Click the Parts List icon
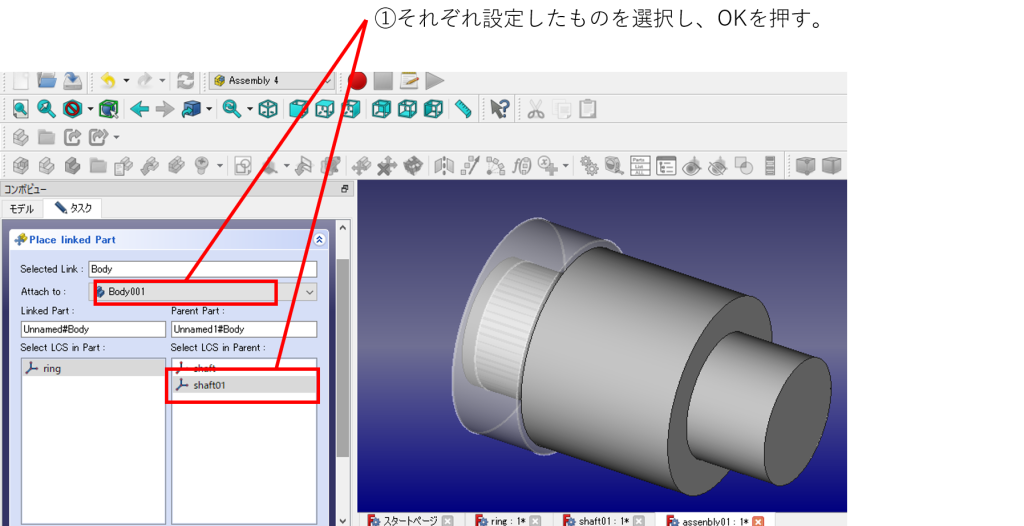Viewport: 1024px width, 526px height. pos(640,165)
